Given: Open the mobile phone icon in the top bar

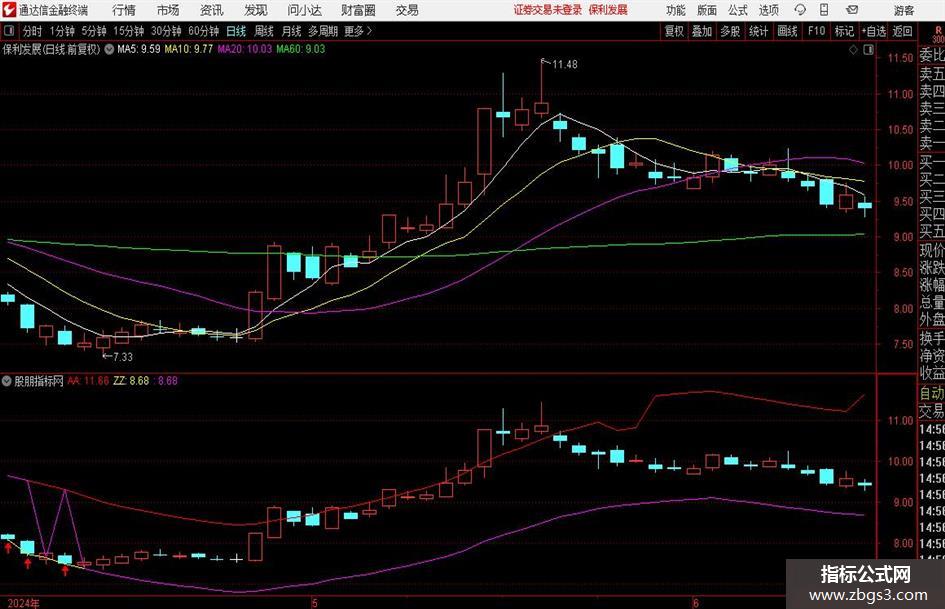Looking at the screenshot, I should [824, 10].
